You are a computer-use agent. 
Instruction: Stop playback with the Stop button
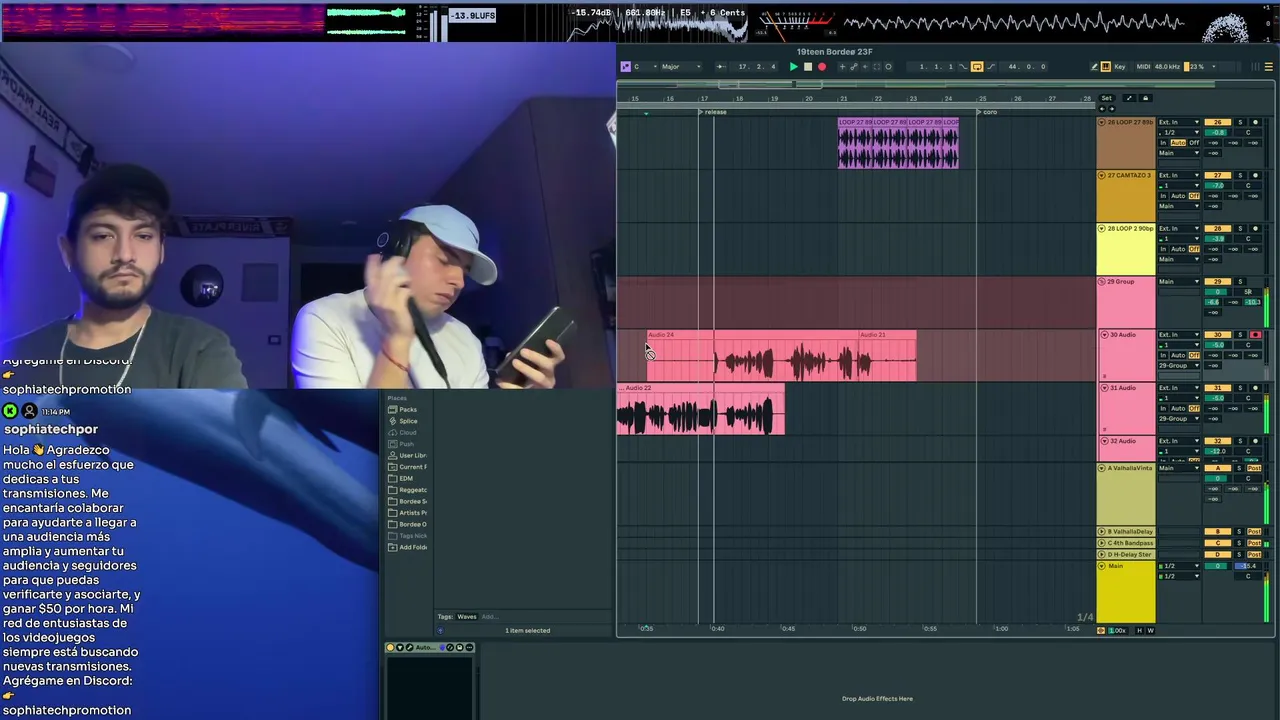[x=808, y=67]
